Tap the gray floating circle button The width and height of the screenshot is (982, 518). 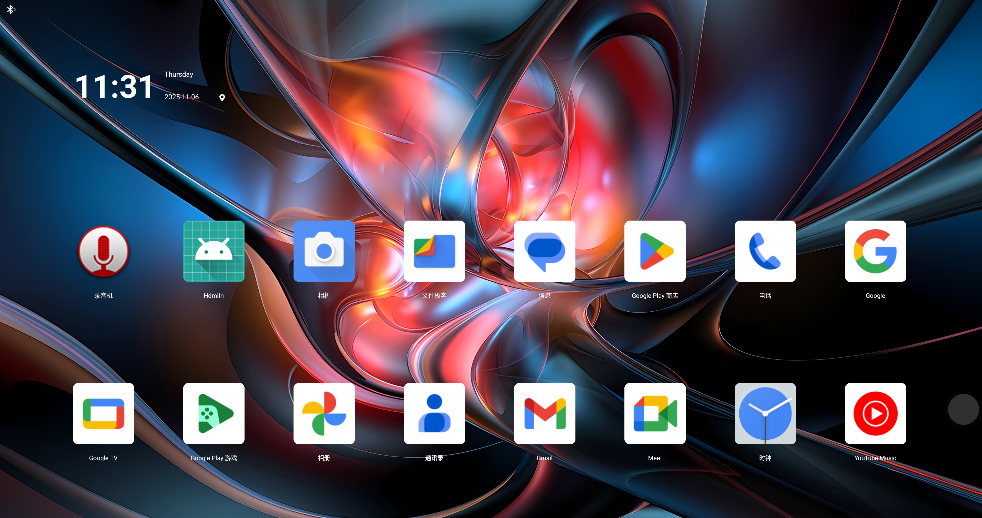(x=963, y=410)
